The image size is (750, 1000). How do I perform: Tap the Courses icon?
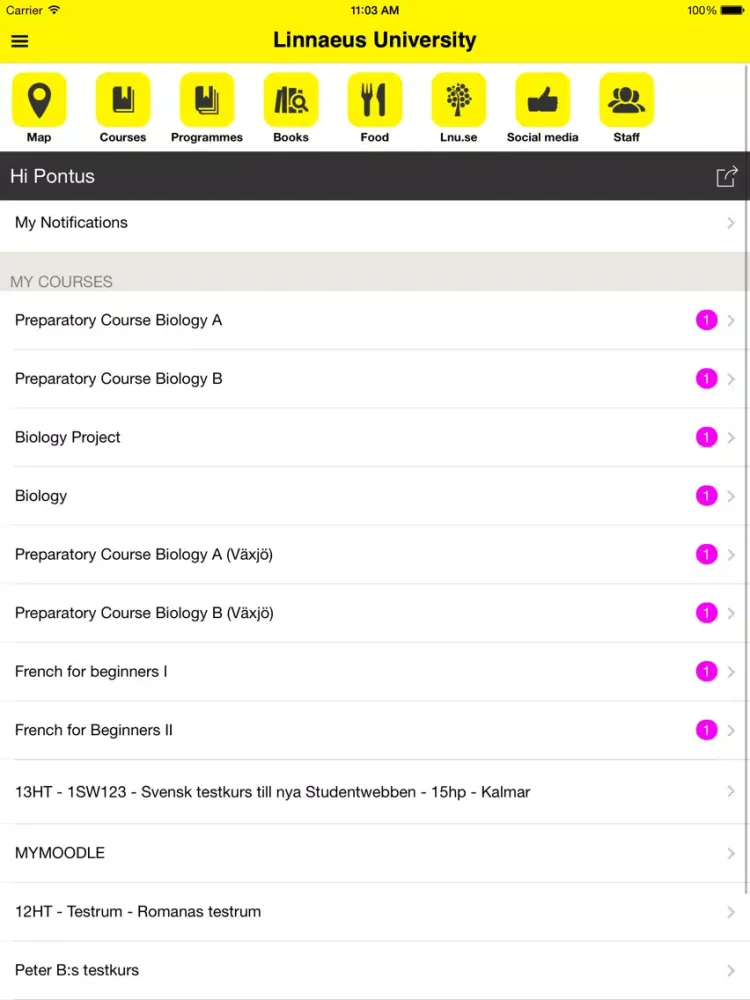122,99
